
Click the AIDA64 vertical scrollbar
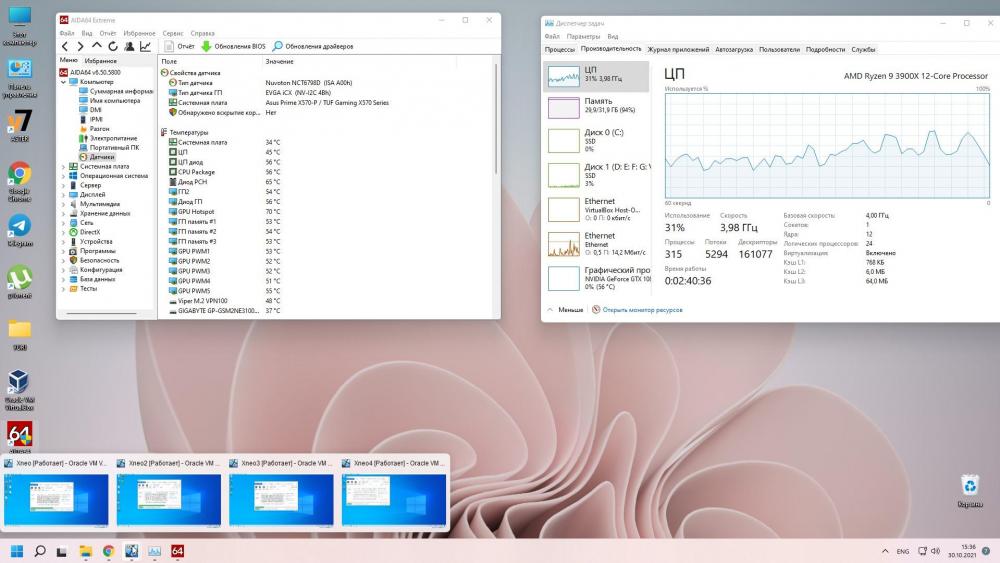[x=495, y=118]
